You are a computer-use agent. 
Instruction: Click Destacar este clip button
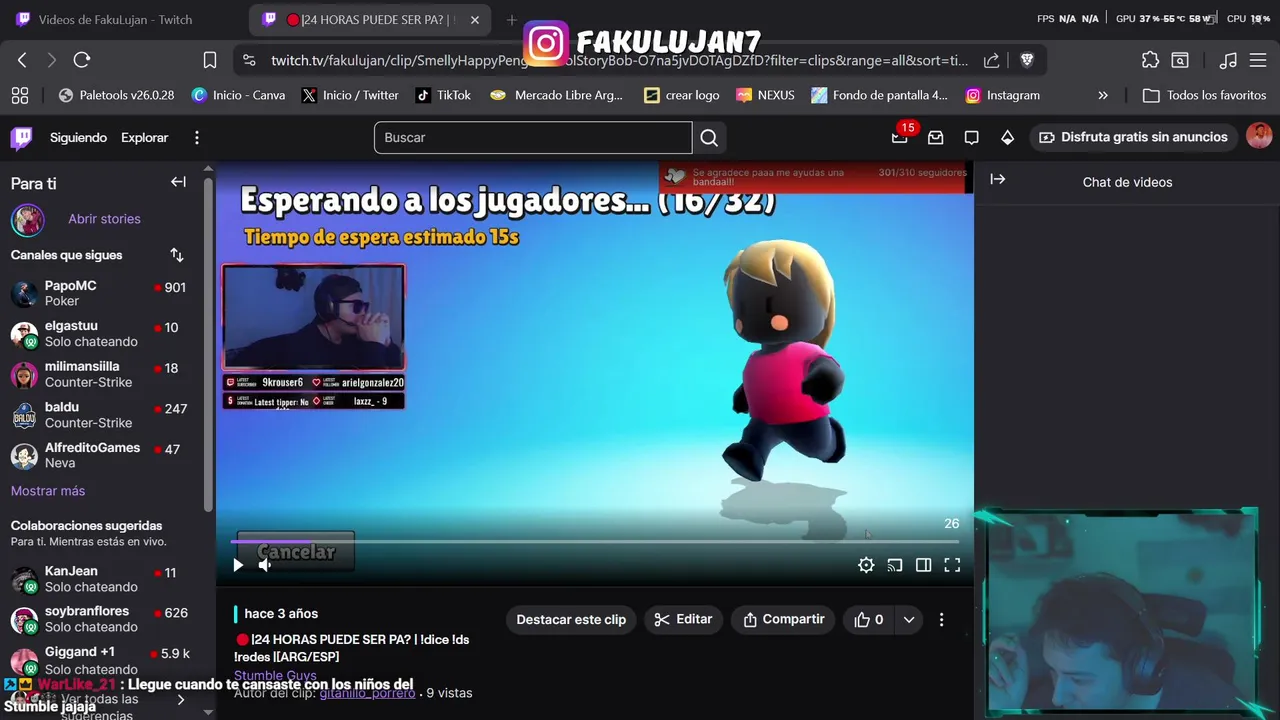click(571, 620)
